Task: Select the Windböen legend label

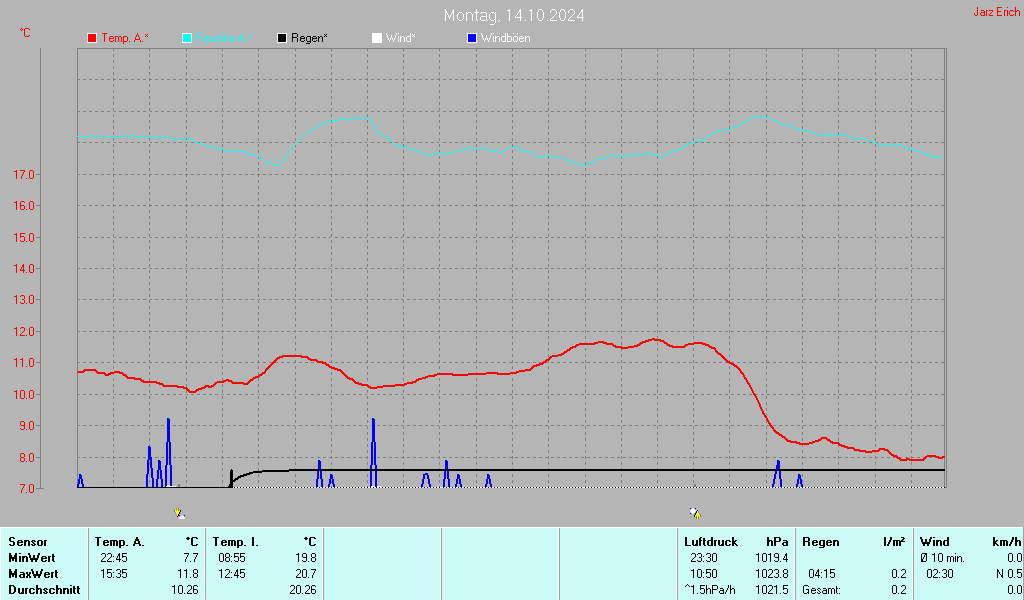Action: pyautogui.click(x=506, y=38)
